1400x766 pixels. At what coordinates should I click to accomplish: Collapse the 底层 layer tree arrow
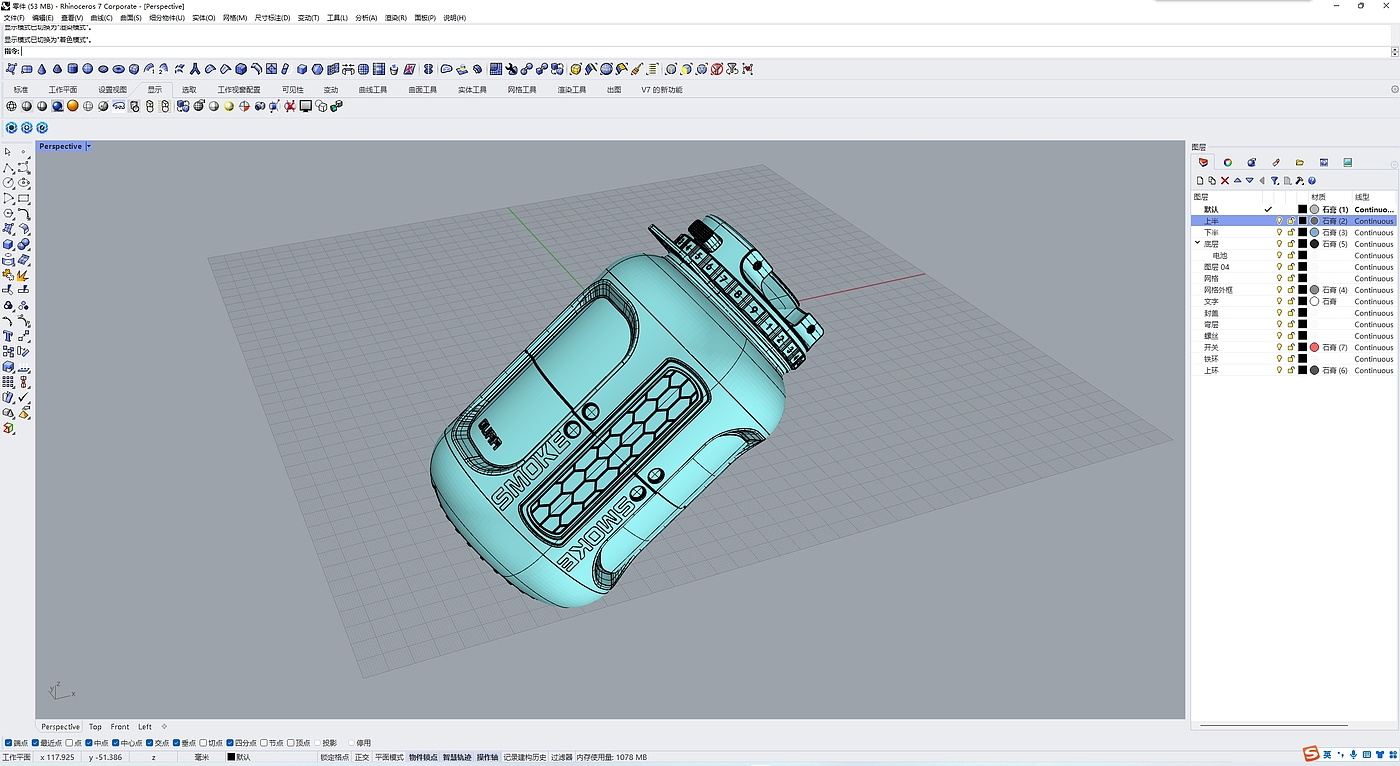click(x=1197, y=243)
